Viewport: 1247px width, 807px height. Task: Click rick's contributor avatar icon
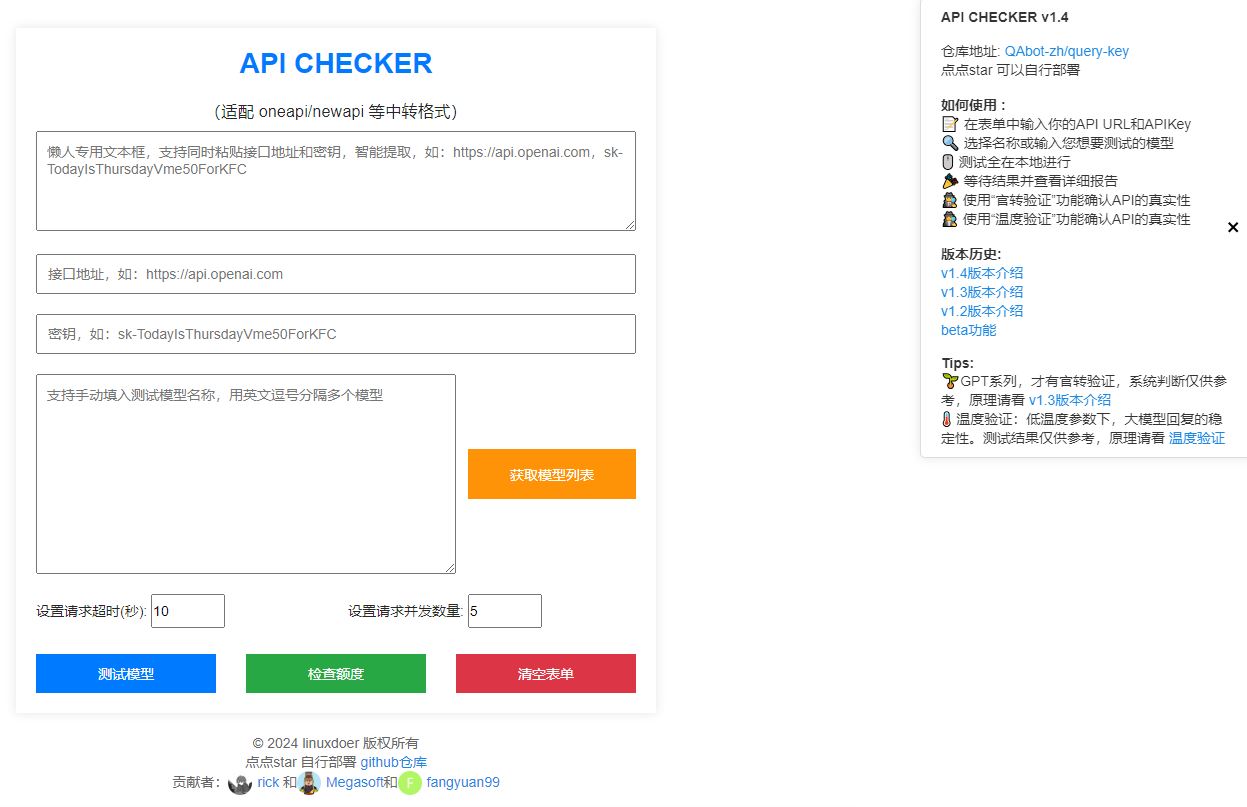240,783
